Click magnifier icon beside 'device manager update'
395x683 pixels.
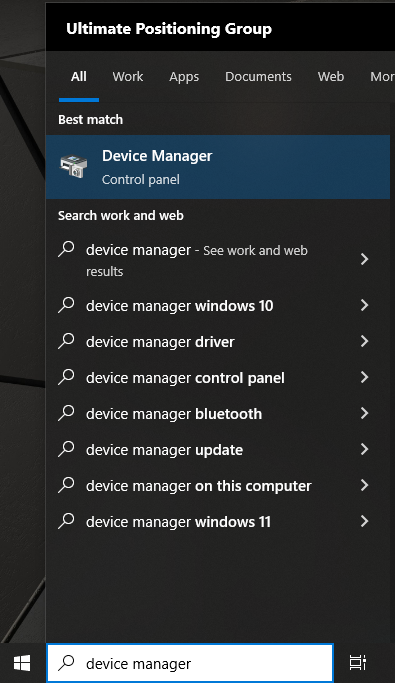[66, 449]
